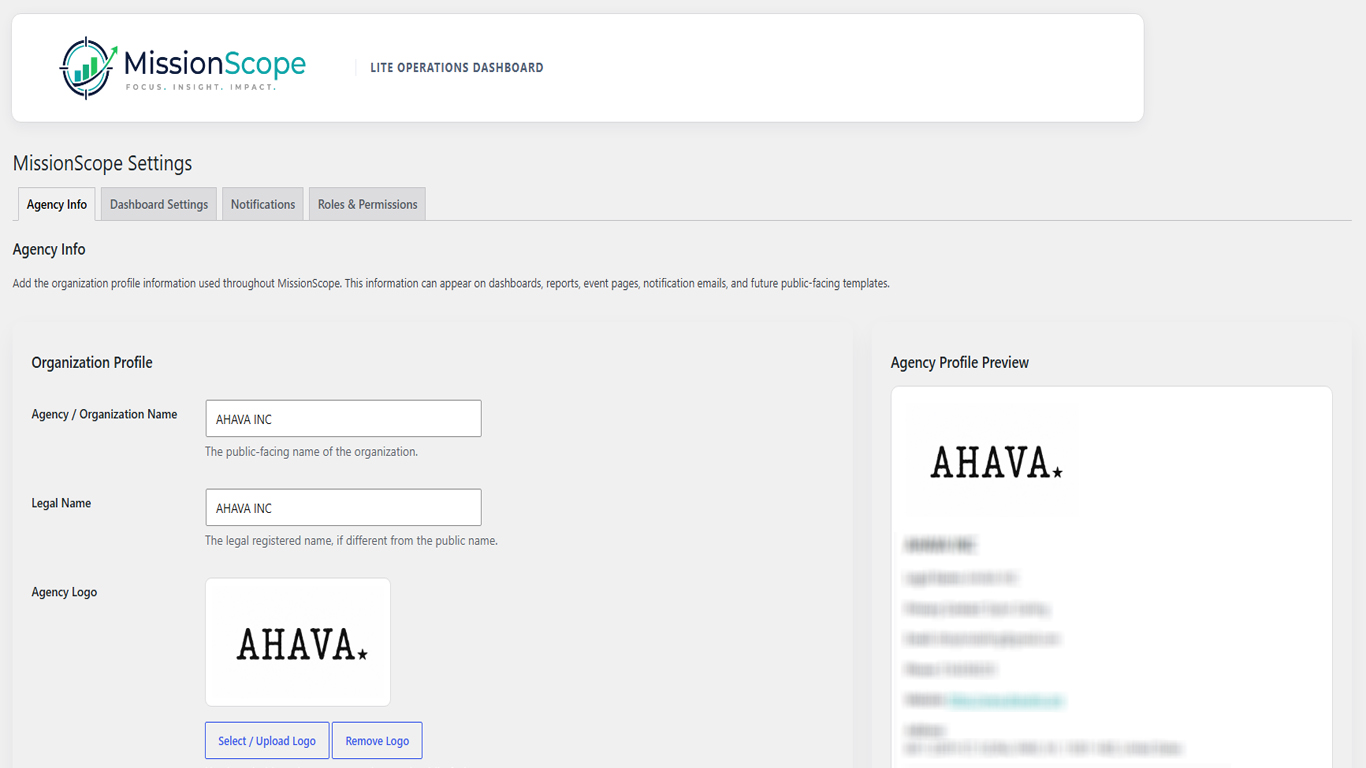Click the Legal Name field label
Image resolution: width=1366 pixels, height=768 pixels.
61,503
